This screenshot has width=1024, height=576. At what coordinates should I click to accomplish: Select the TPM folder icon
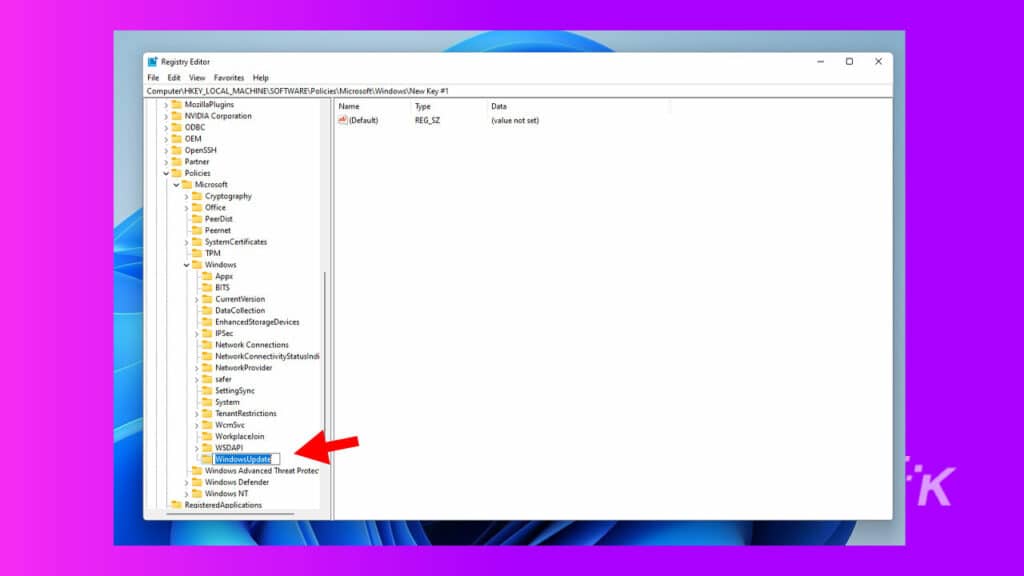tap(197, 253)
